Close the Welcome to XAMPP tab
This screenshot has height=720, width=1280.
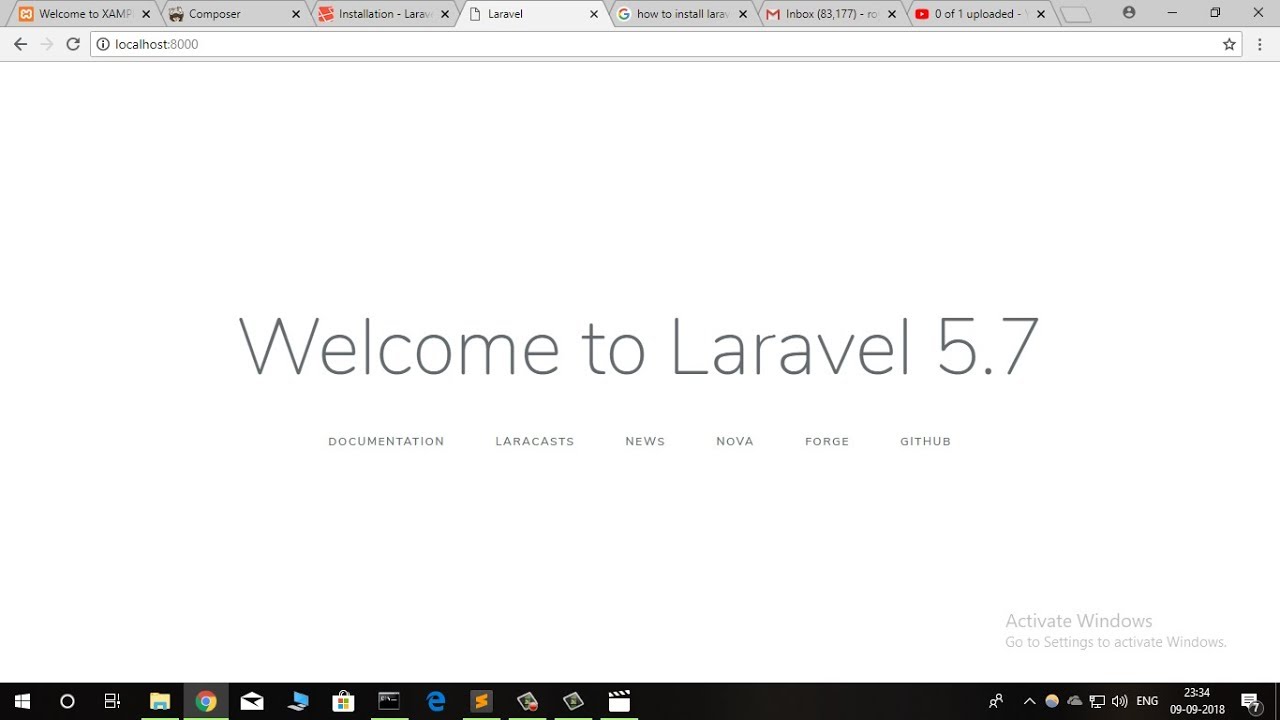(146, 14)
